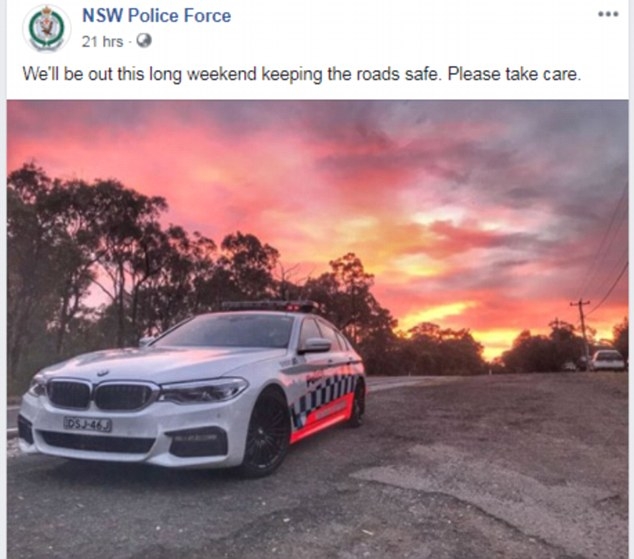Open the post's 21 hrs timestamp link
The height and width of the screenshot is (559, 634).
(102, 42)
